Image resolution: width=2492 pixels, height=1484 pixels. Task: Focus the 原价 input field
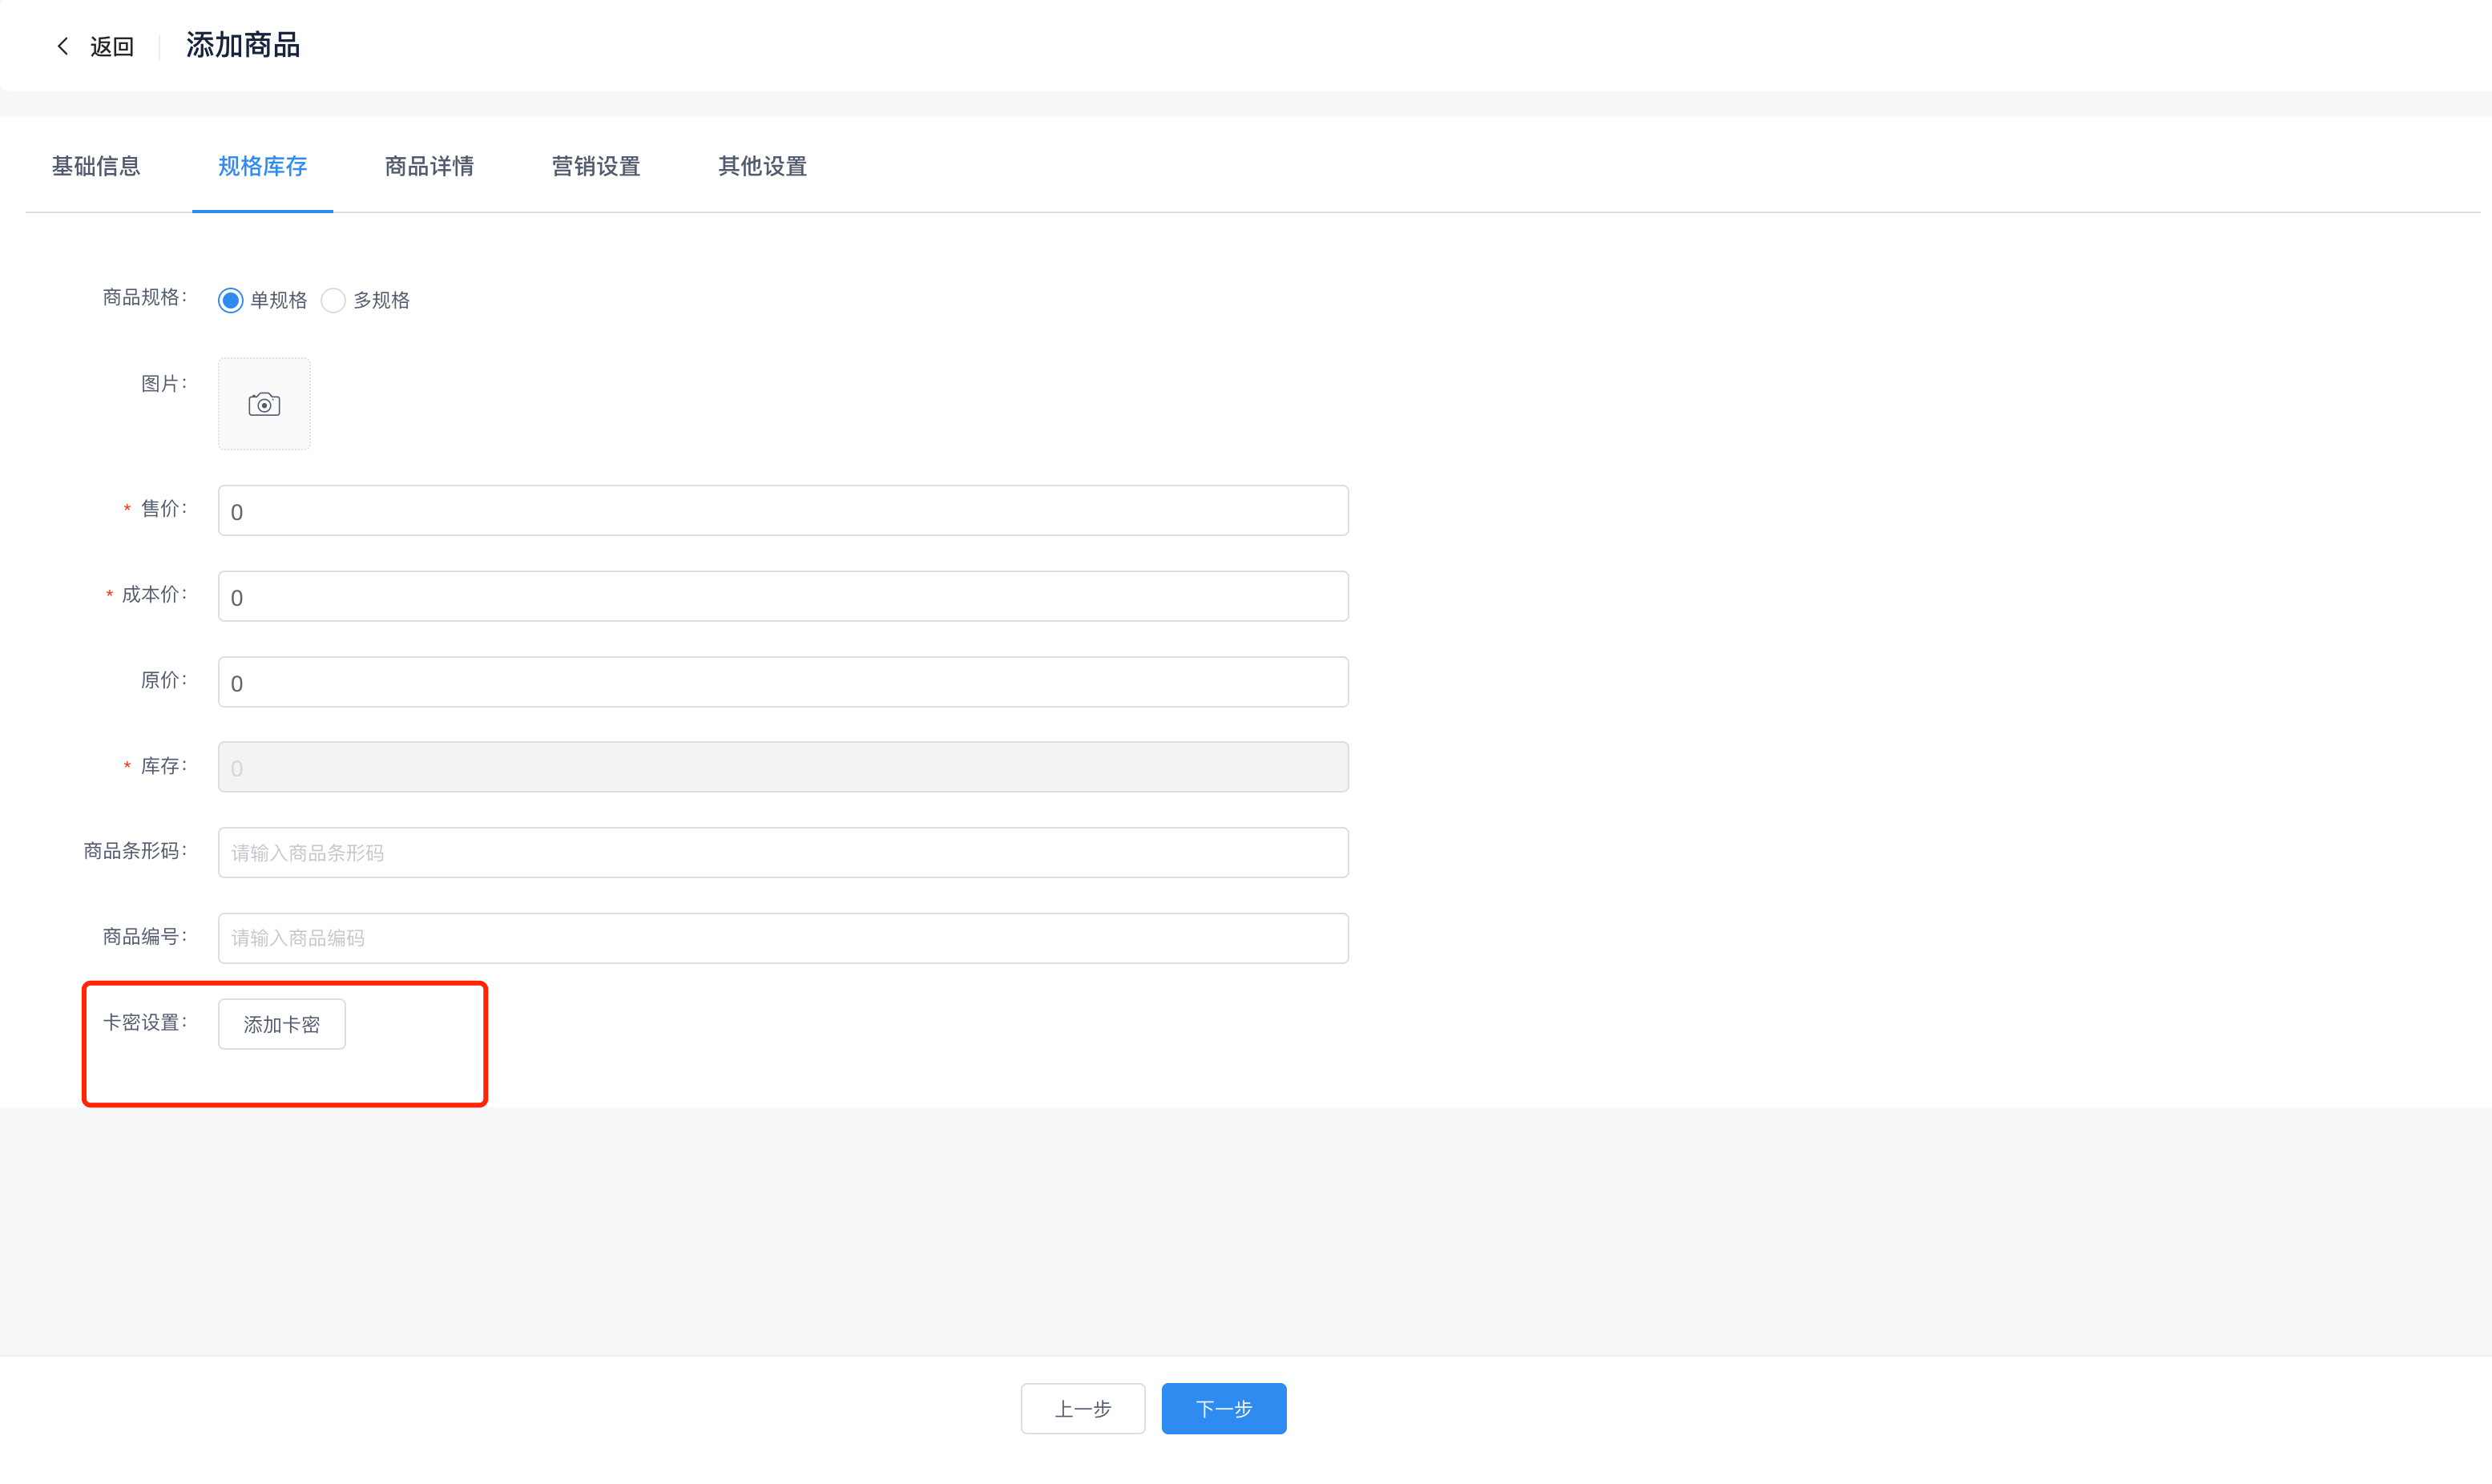pos(783,682)
